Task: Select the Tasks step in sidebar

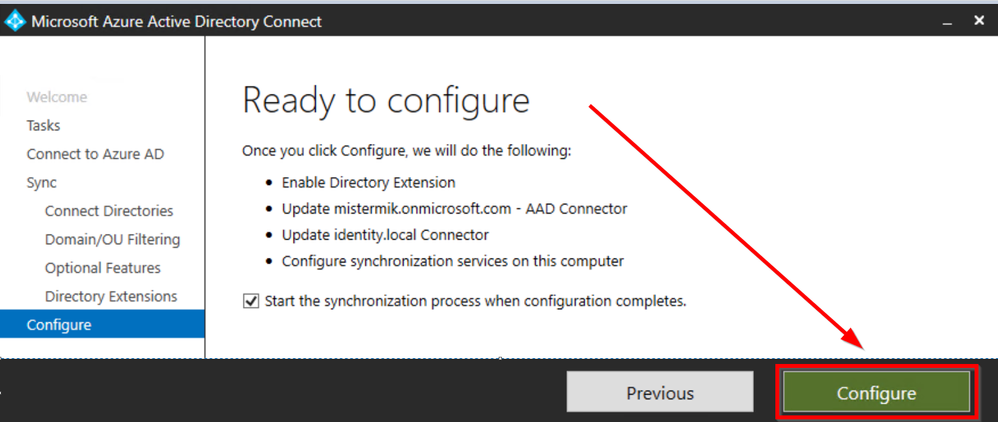Action: pos(43,126)
